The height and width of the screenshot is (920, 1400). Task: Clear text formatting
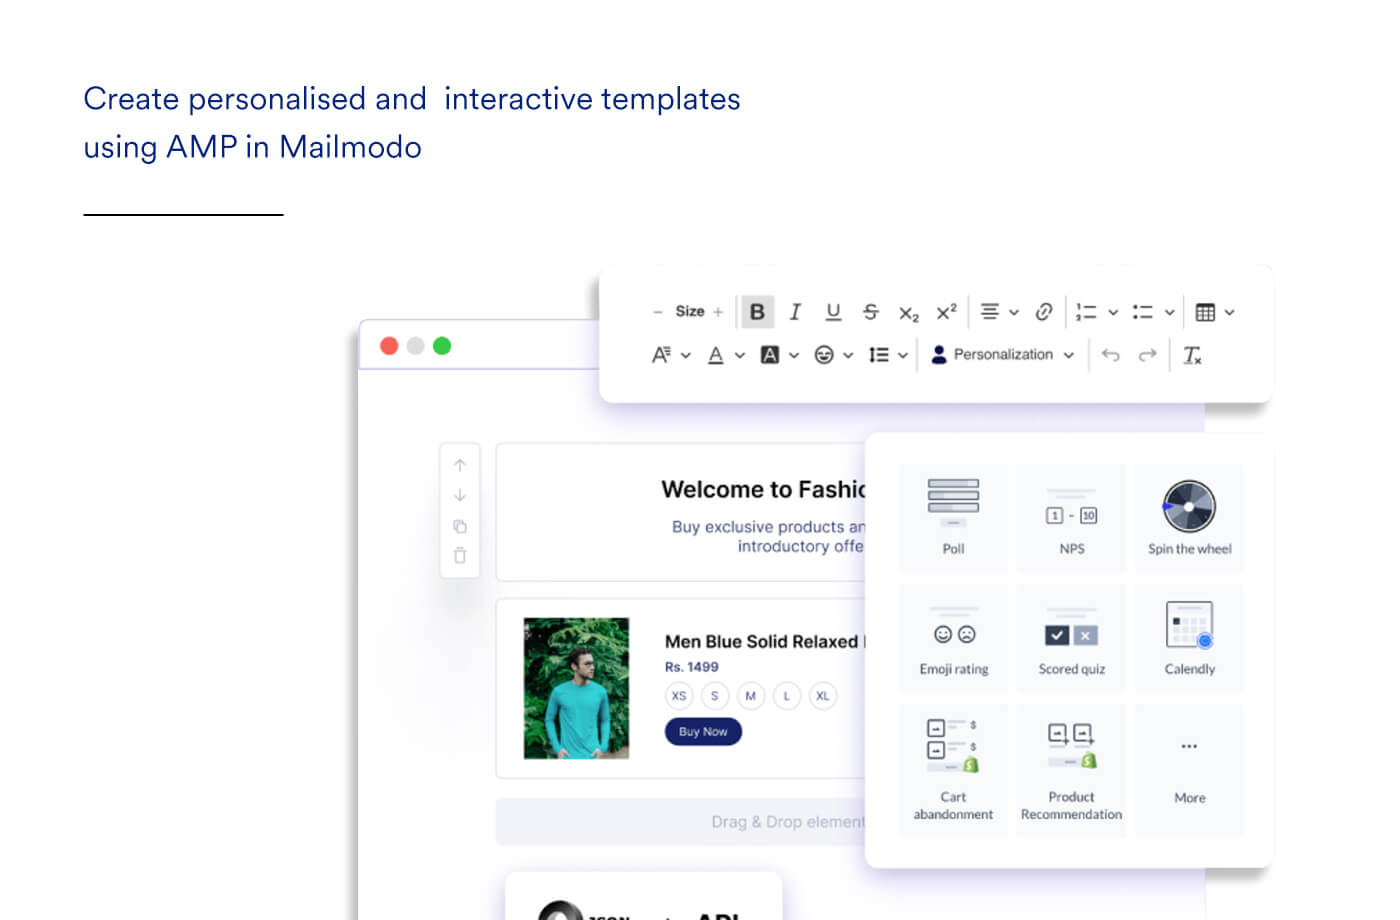(x=1192, y=355)
